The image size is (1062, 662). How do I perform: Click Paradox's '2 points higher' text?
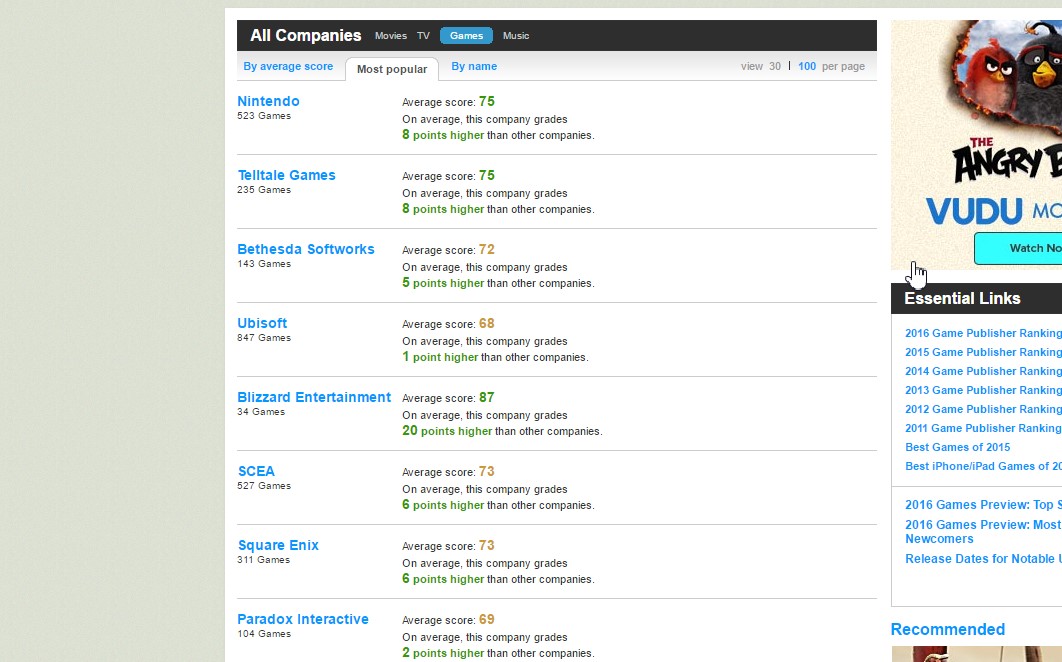click(x=443, y=653)
